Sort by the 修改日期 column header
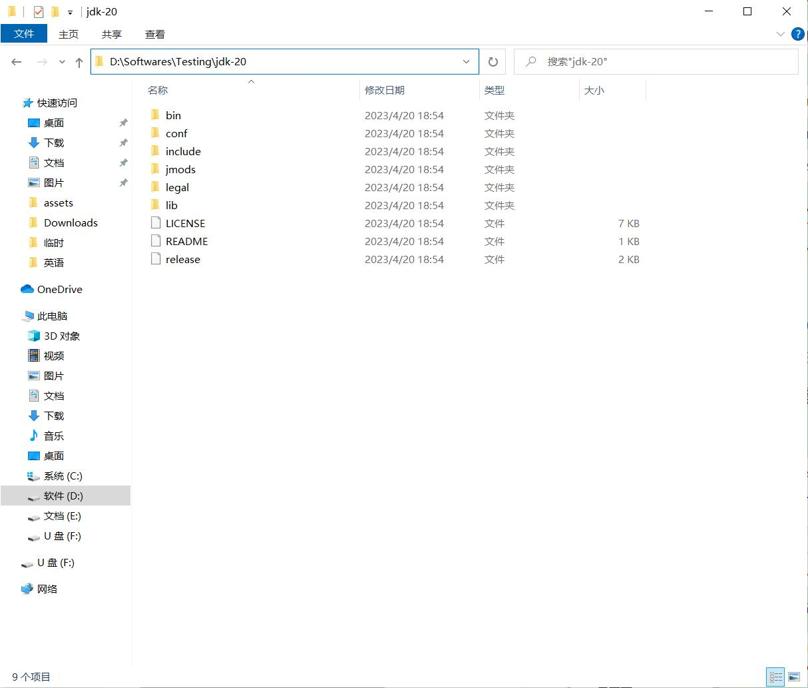 point(384,90)
